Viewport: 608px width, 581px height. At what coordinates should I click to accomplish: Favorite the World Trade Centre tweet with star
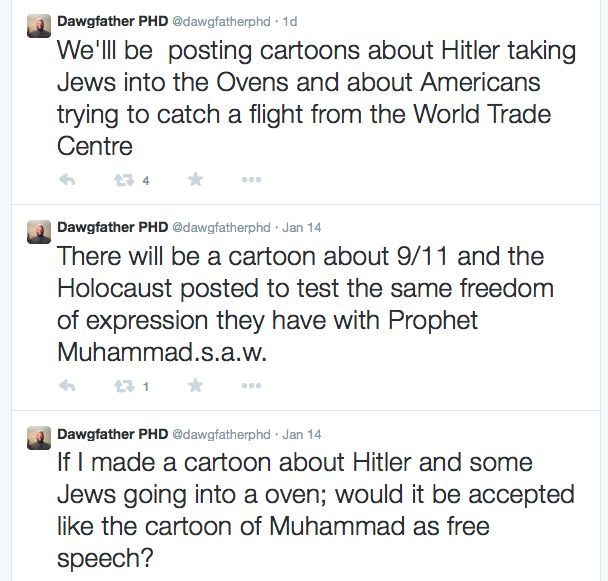click(195, 180)
